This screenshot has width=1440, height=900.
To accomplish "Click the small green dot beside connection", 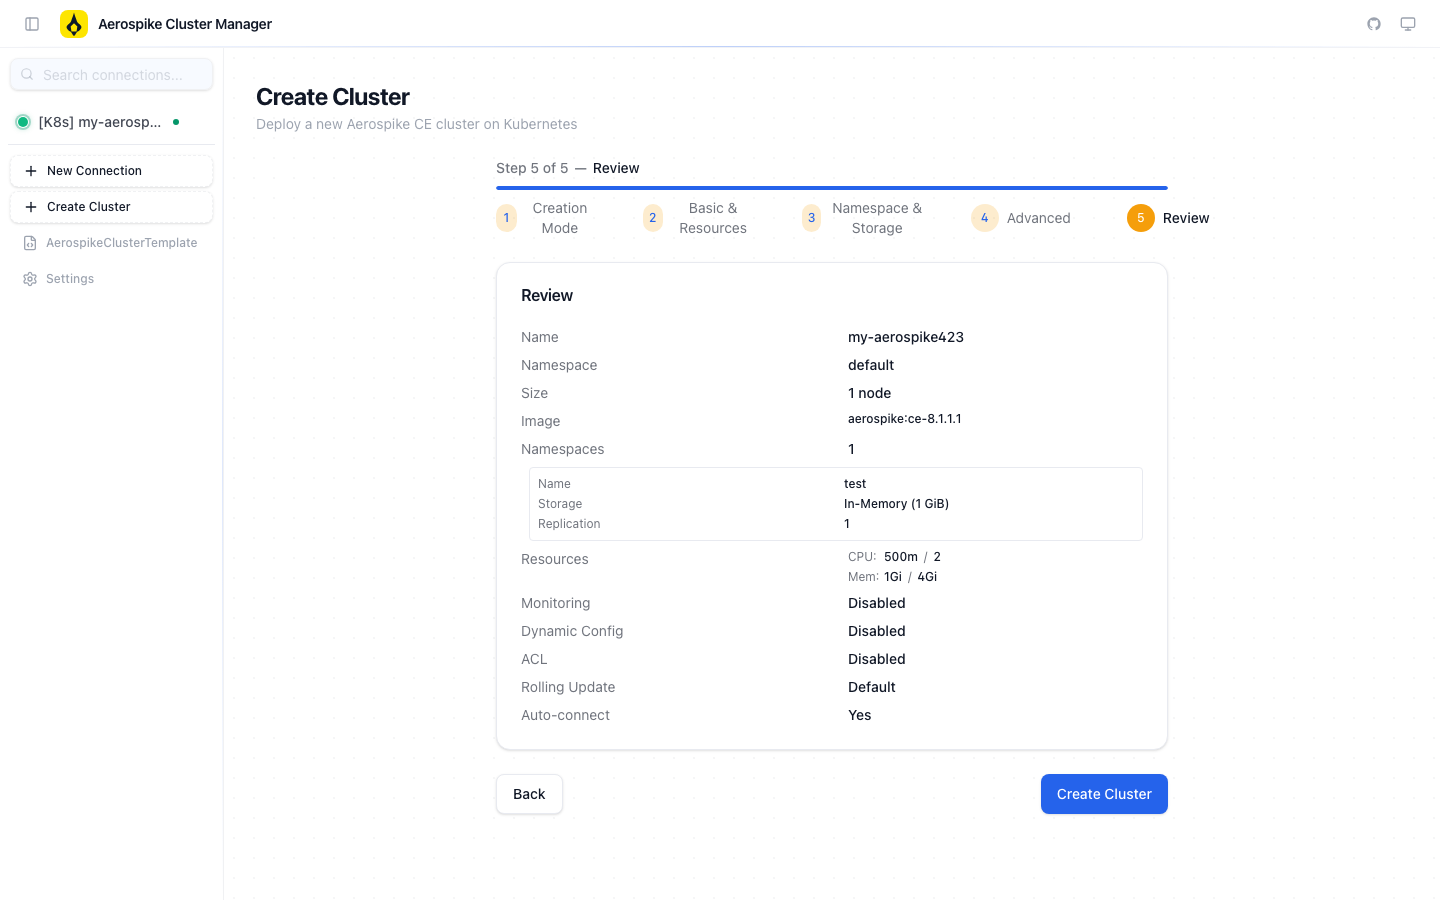I will (176, 122).
